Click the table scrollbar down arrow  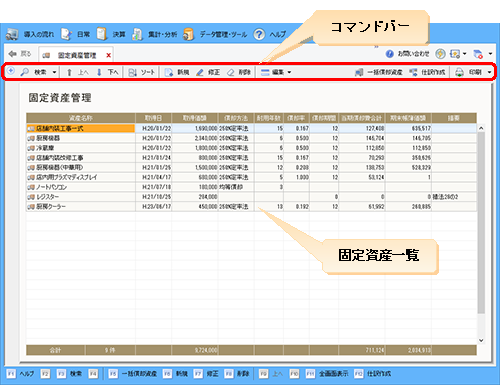481,340
